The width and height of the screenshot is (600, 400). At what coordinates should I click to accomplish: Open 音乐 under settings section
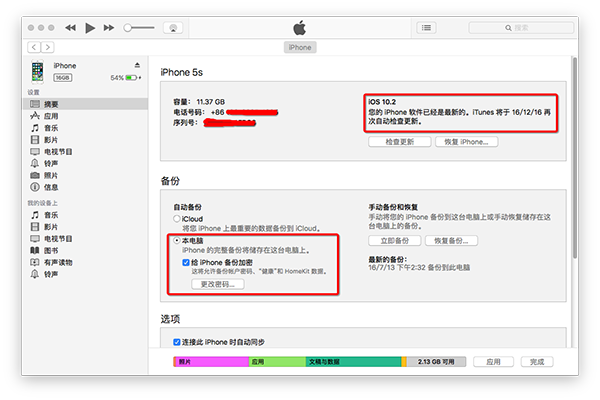(85, 128)
